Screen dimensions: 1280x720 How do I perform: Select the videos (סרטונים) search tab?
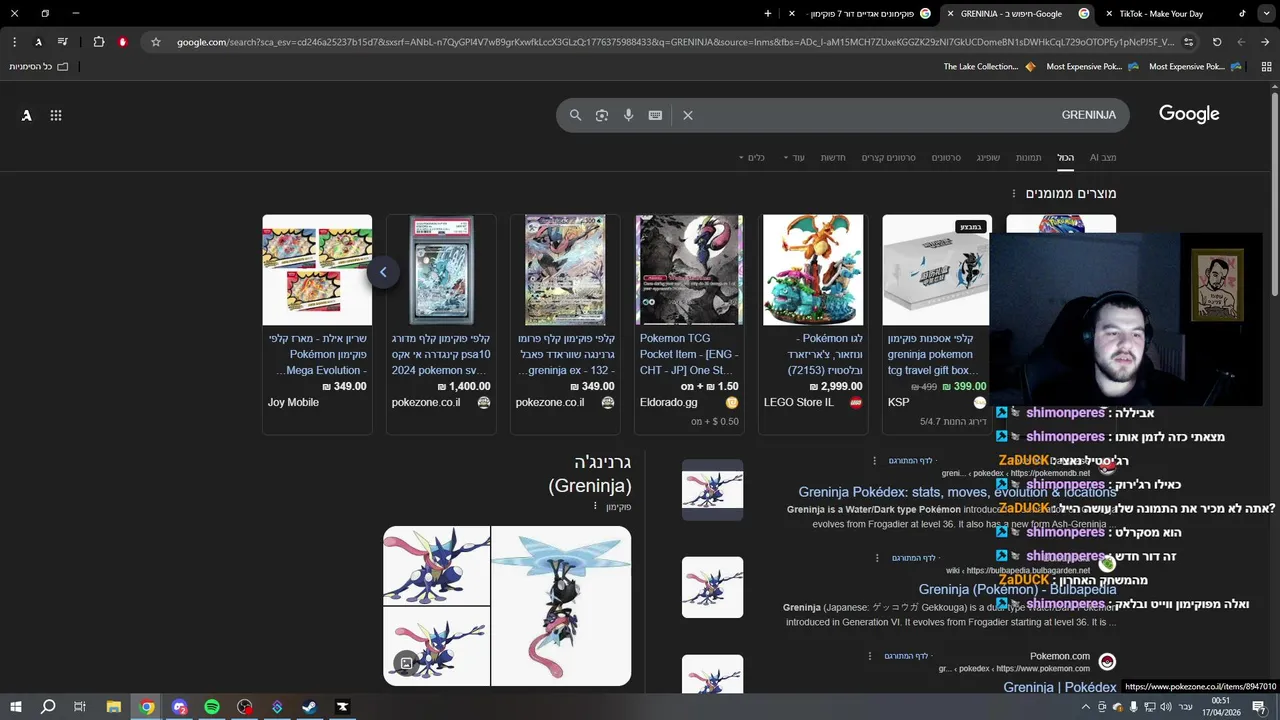[x=946, y=158]
